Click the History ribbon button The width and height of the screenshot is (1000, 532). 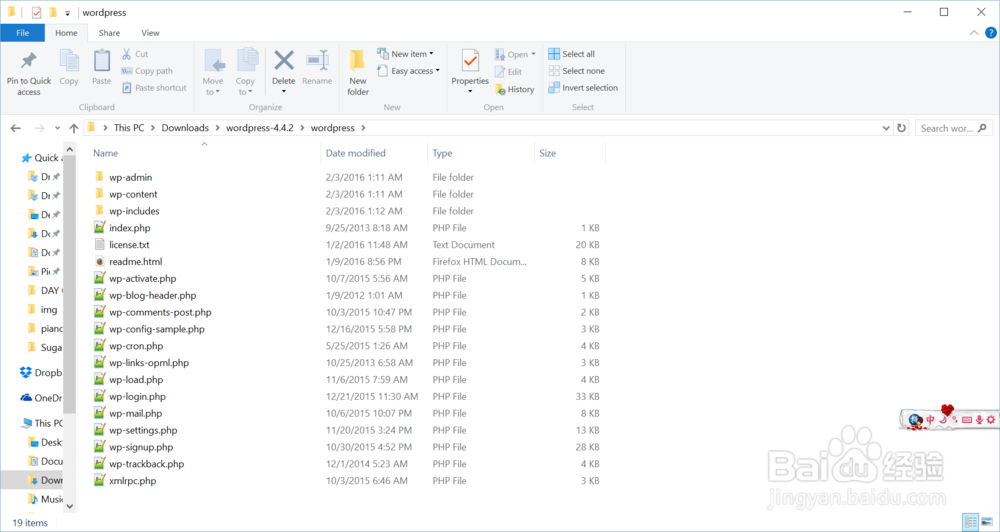pos(515,89)
